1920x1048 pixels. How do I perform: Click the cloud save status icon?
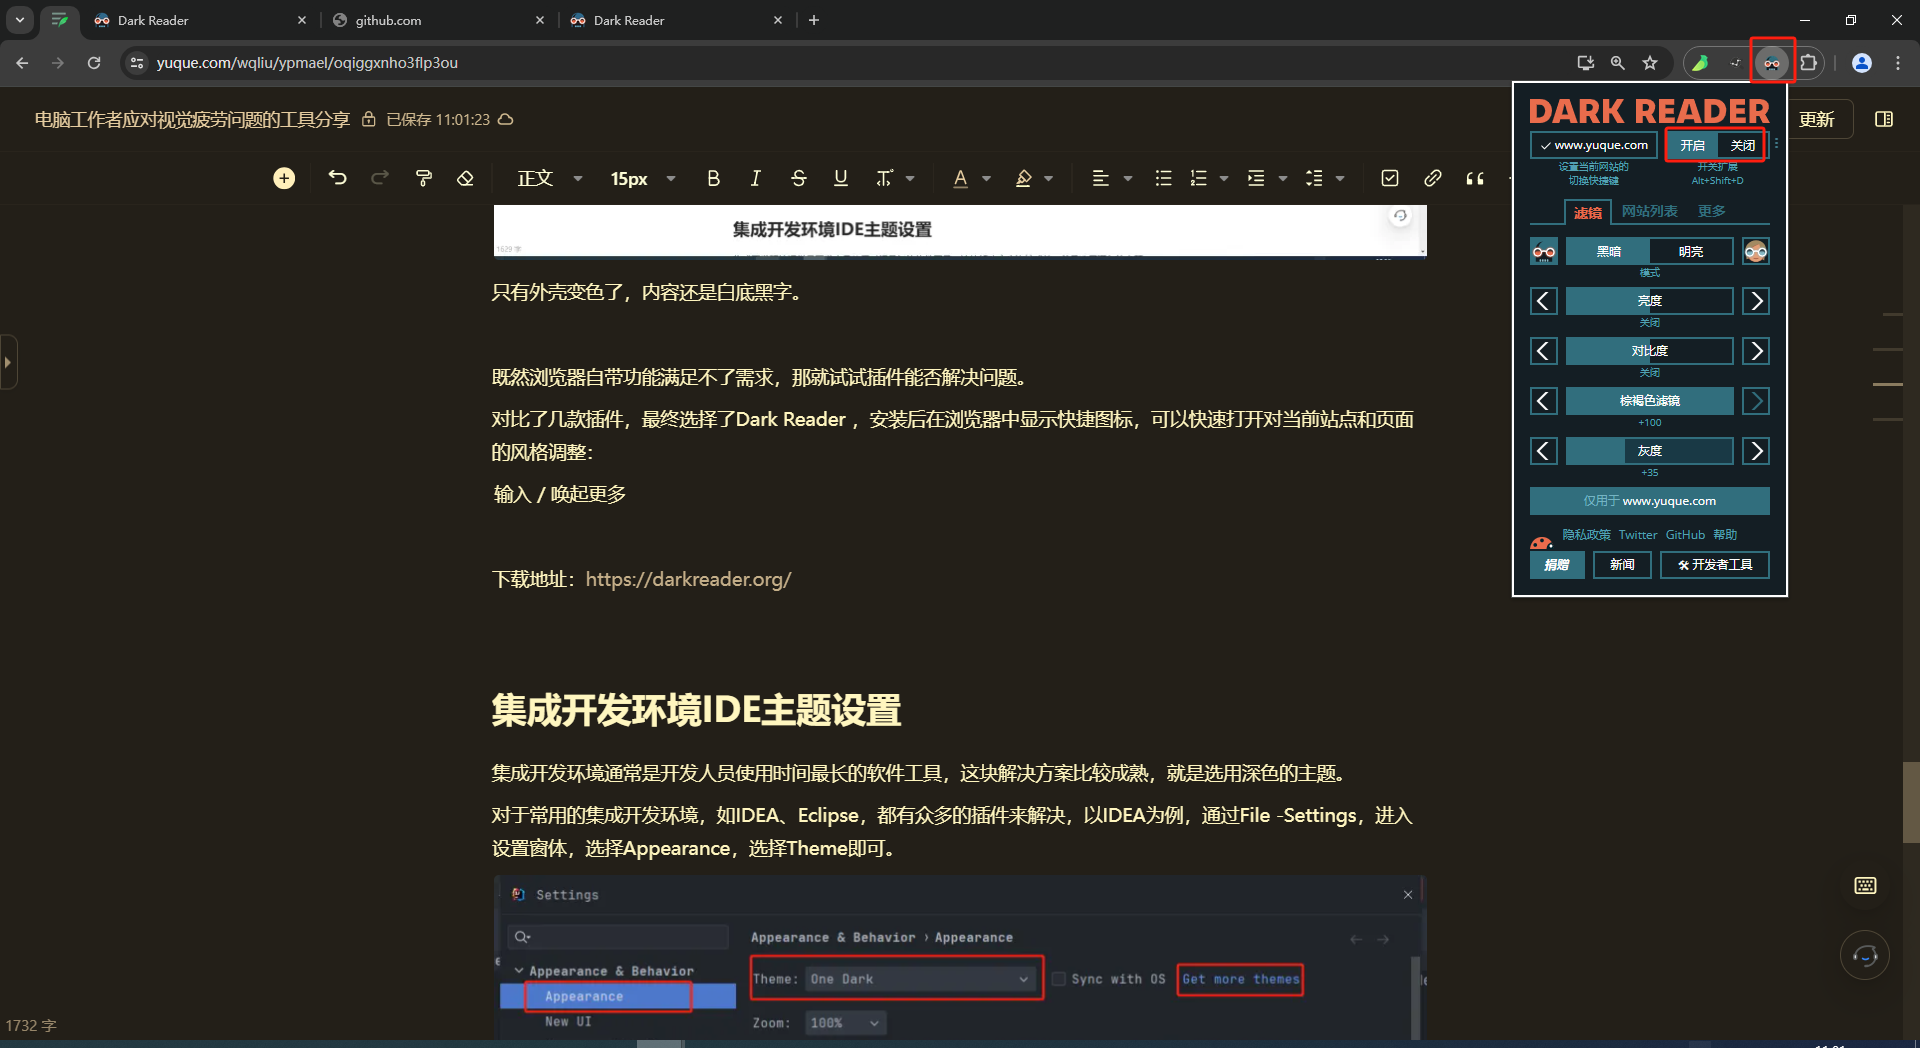click(x=506, y=119)
